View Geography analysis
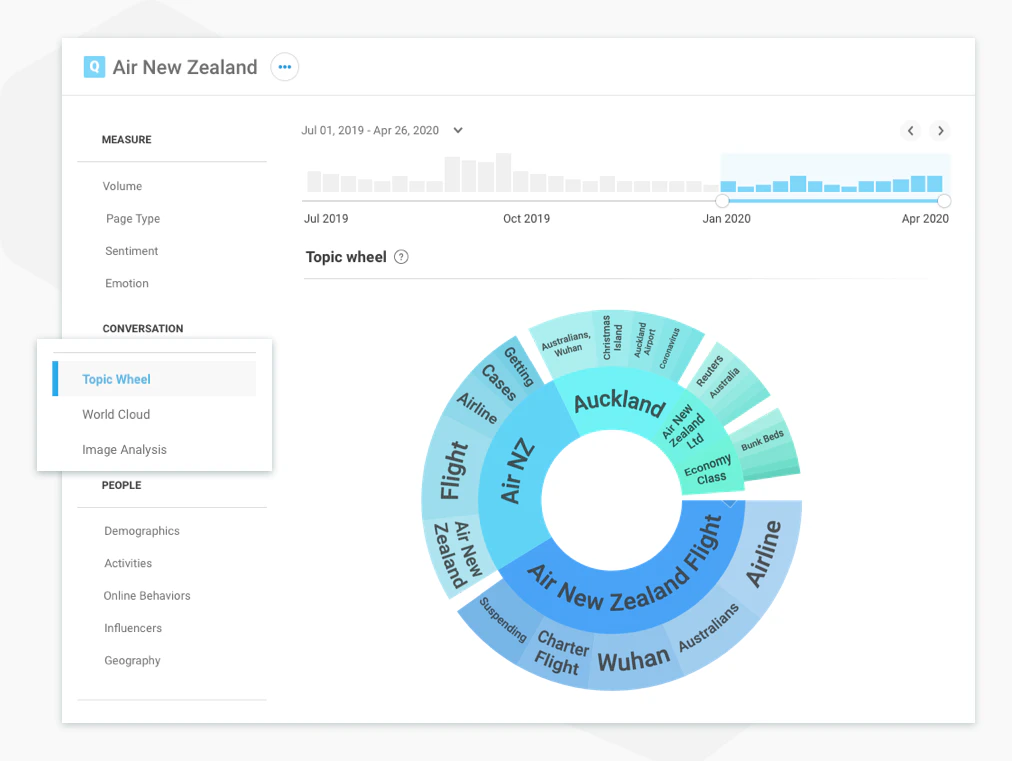 [132, 660]
